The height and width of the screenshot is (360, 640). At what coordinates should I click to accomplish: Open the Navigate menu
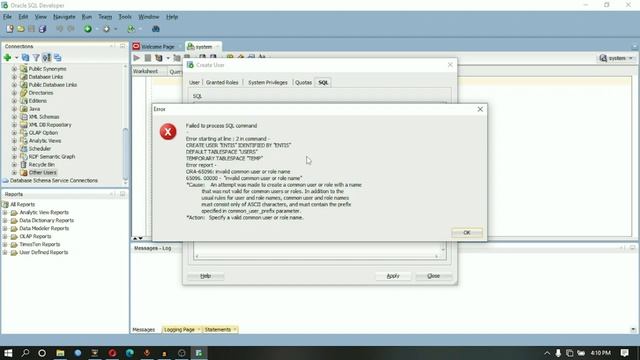(x=64, y=17)
